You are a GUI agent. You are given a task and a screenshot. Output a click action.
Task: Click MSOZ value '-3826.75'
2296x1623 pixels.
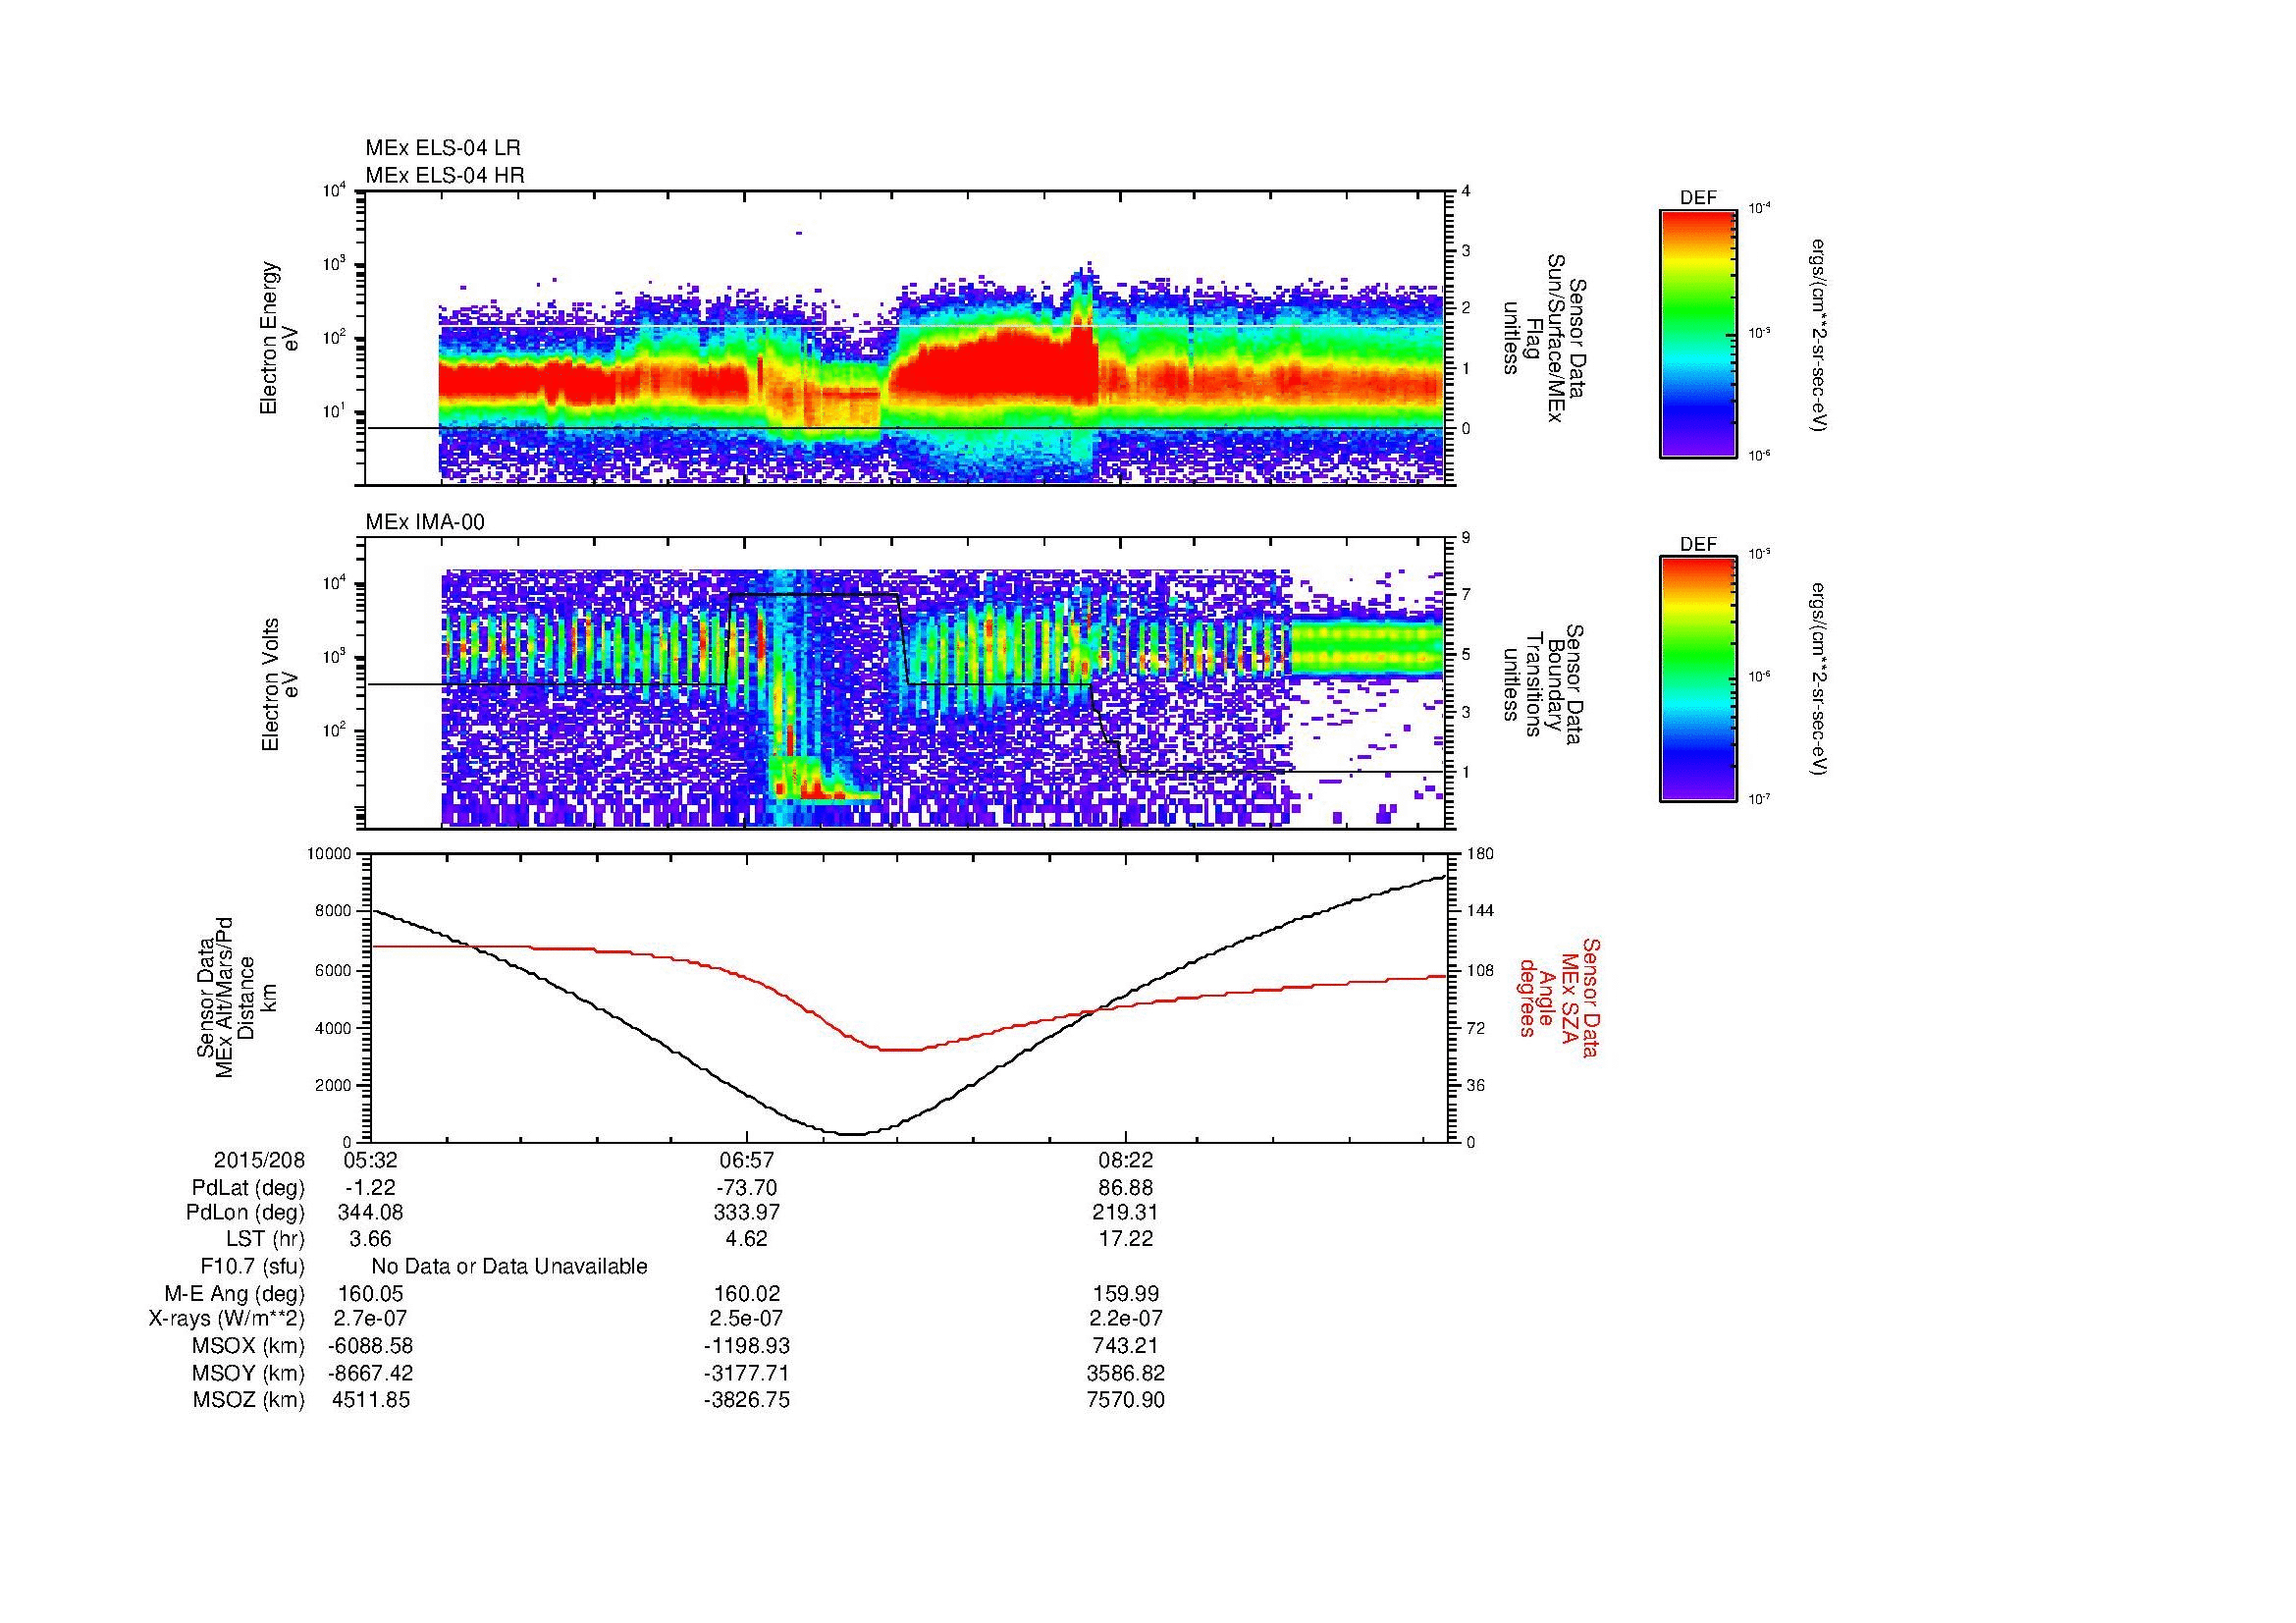(x=746, y=1400)
